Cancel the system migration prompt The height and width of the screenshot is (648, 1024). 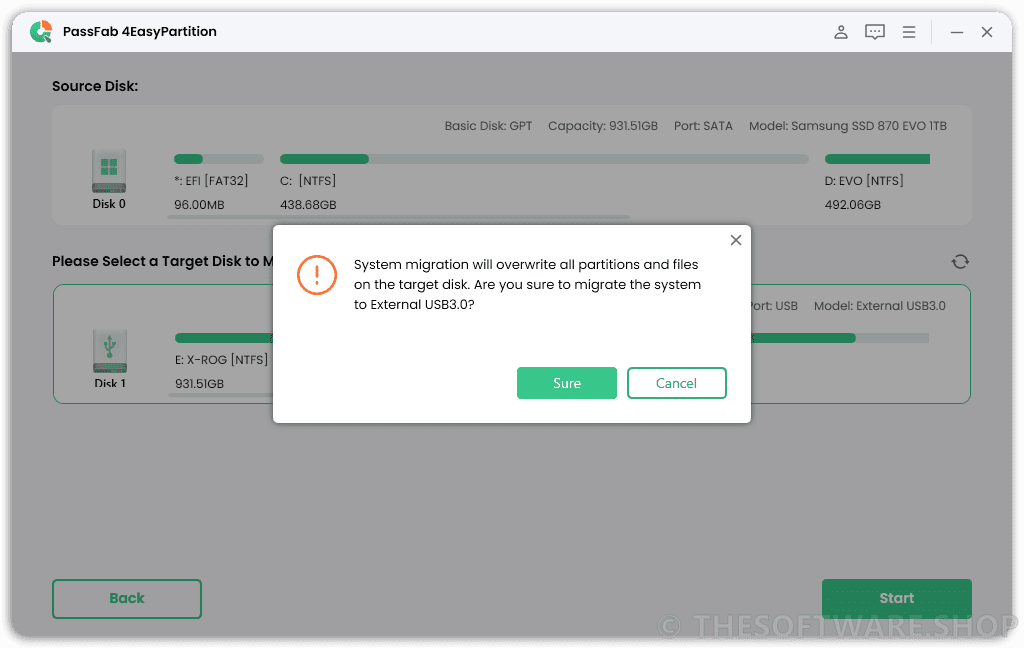677,383
